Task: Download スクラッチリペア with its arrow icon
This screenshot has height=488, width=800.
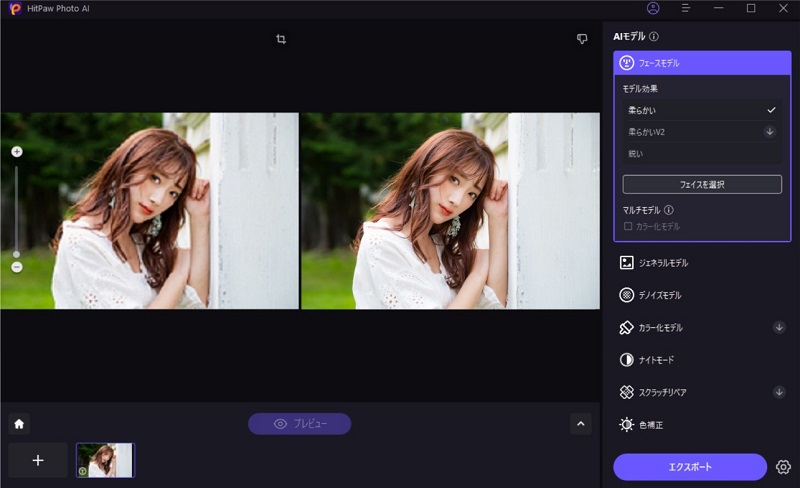Action: click(x=779, y=392)
